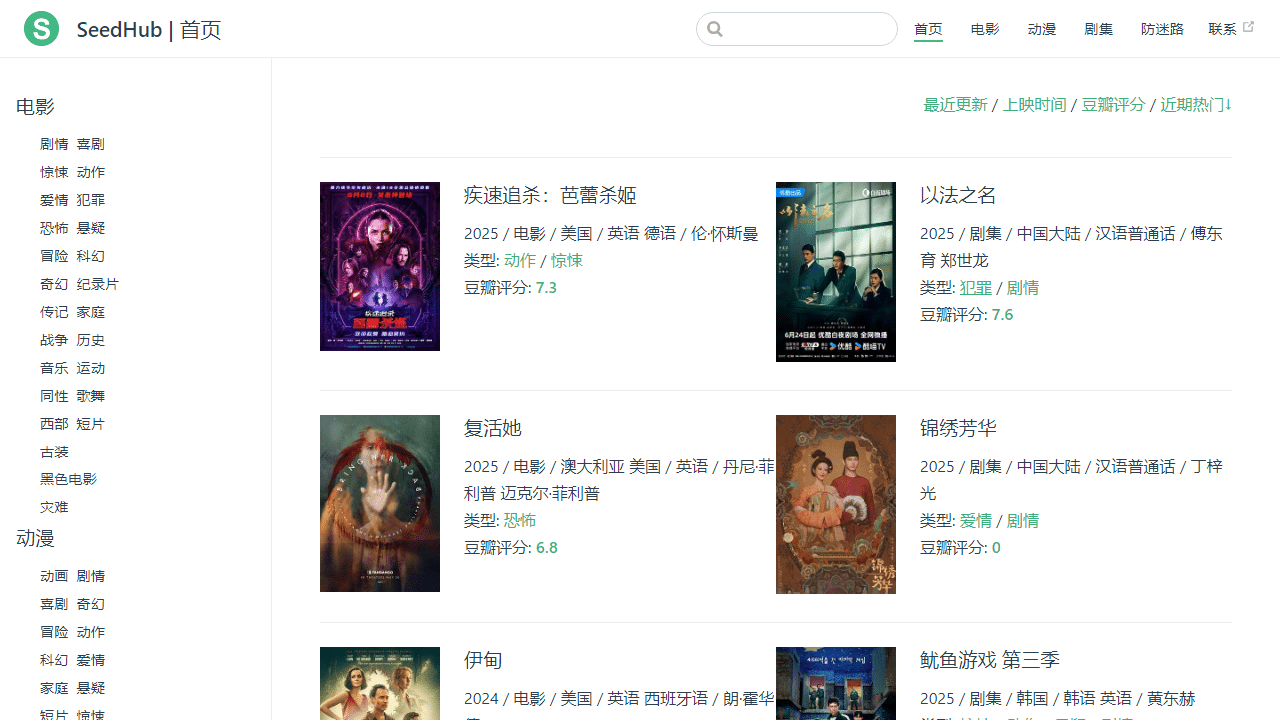This screenshot has width=1280, height=720.
Task: Select 歌舞 in the sidebar
Action: point(91,396)
